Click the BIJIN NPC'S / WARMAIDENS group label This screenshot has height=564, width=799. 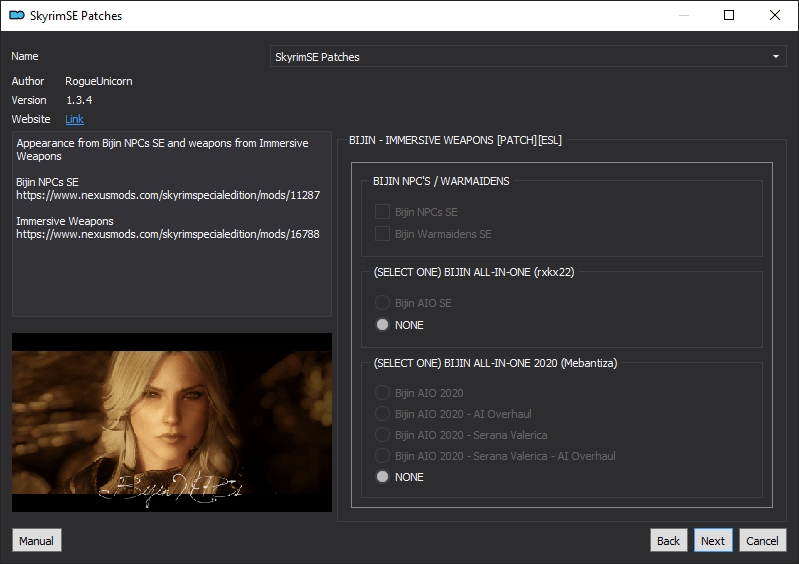click(x=441, y=181)
